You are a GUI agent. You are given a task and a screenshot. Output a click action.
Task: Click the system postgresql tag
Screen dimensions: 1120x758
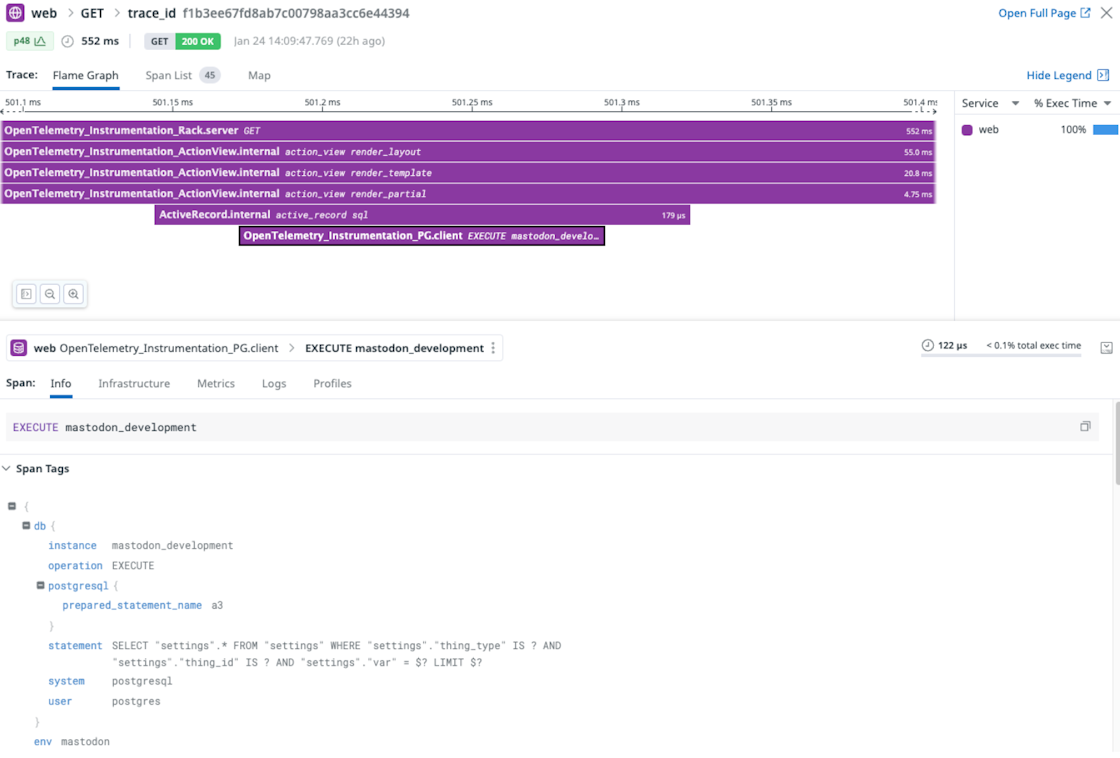pyautogui.click(x=110, y=681)
